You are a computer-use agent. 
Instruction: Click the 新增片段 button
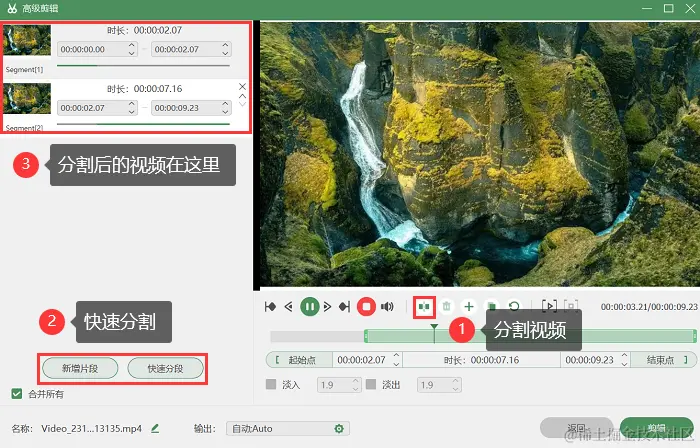click(80, 369)
